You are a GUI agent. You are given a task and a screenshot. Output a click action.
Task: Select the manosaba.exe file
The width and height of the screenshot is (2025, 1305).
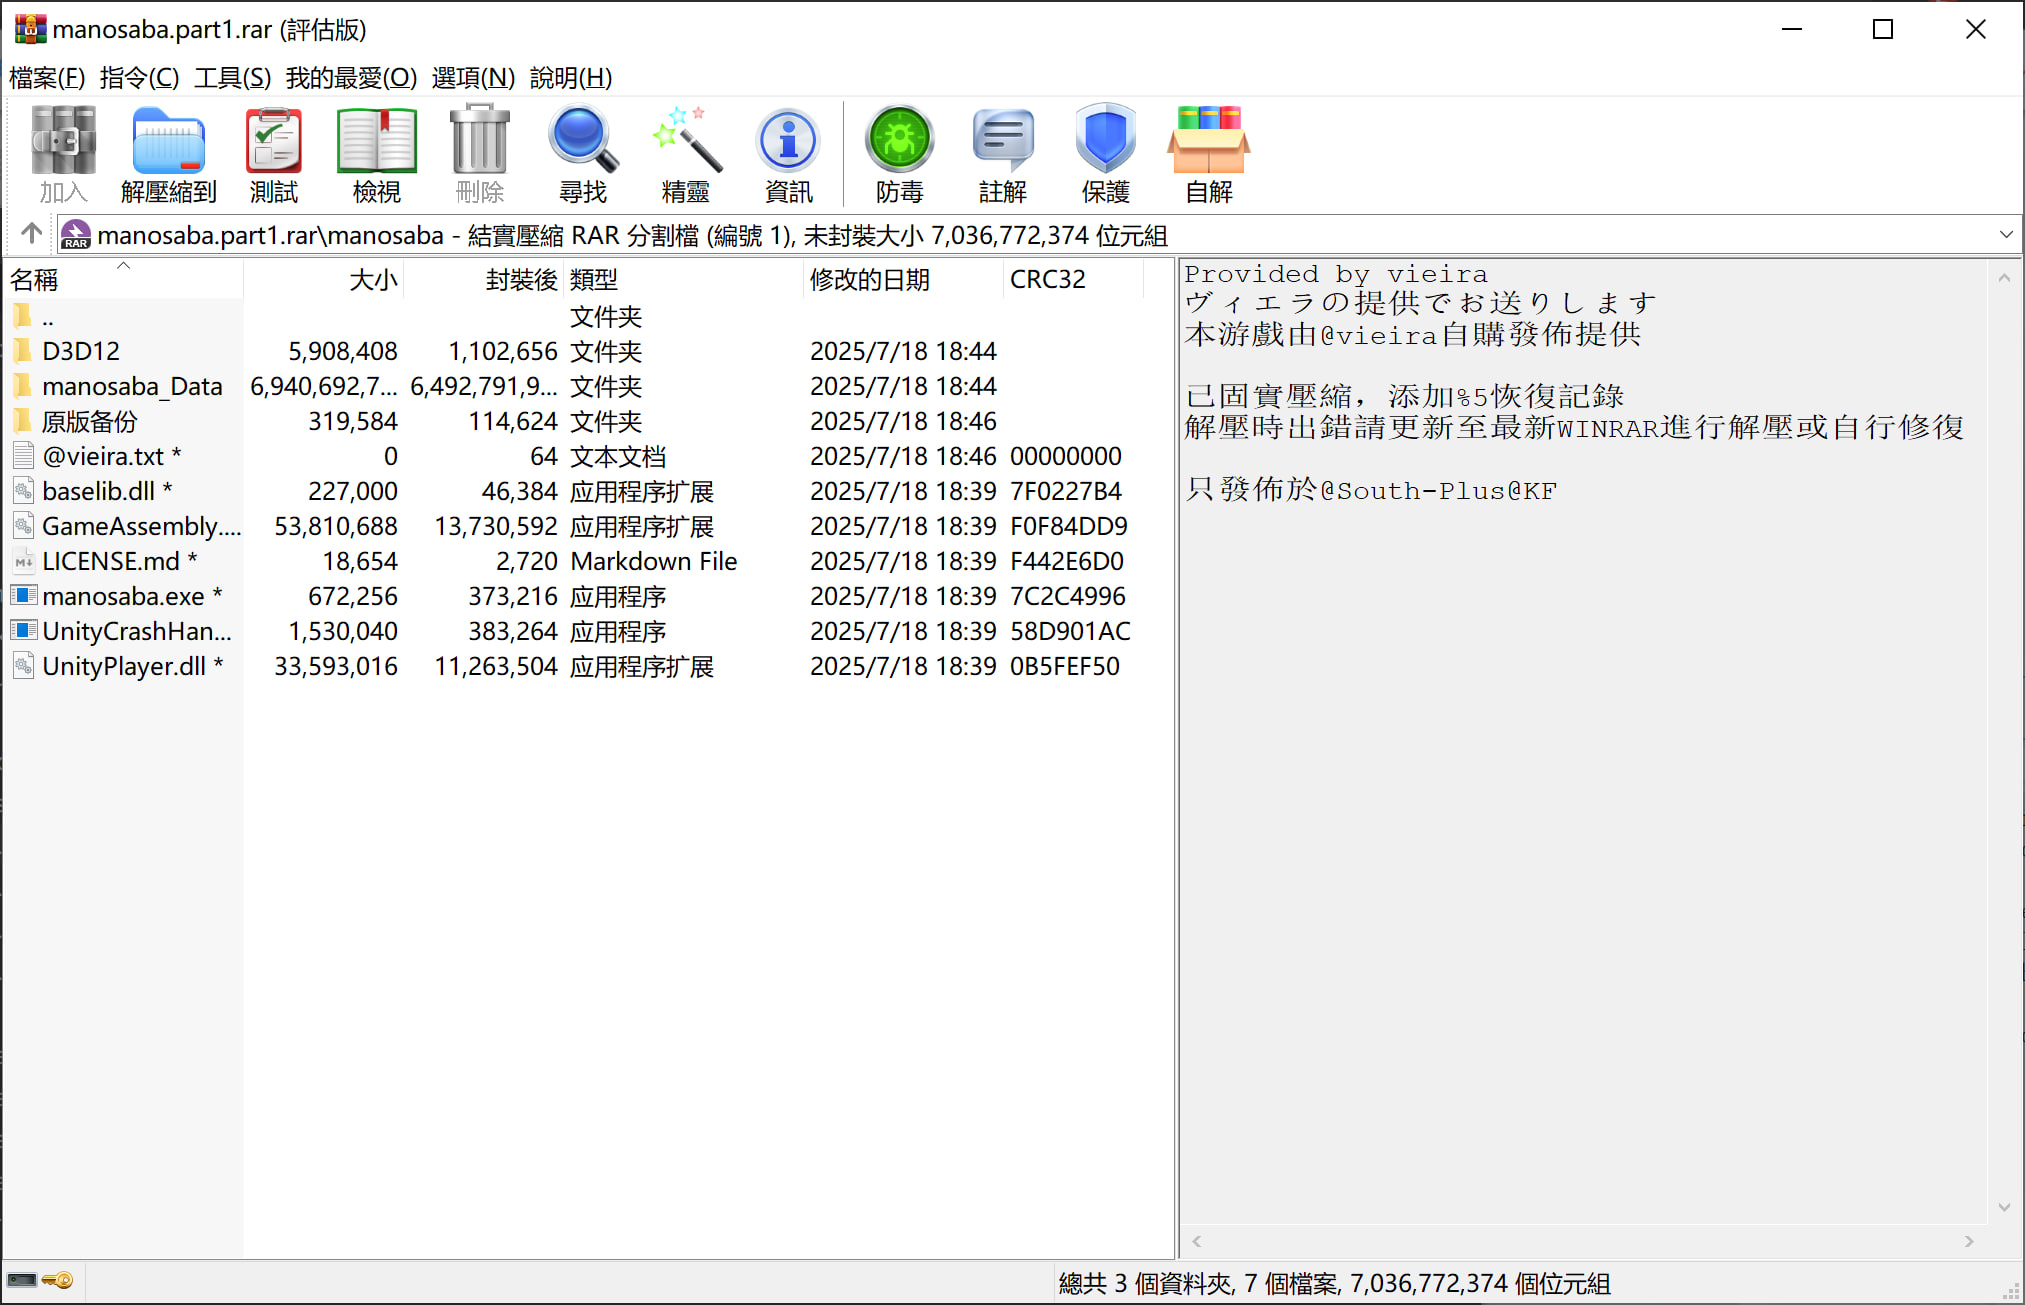123,597
